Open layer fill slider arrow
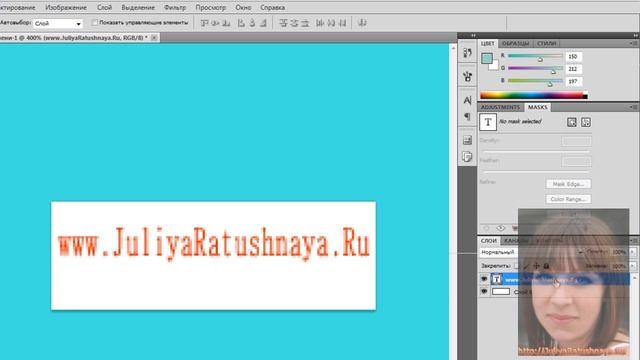Image resolution: width=640 pixels, height=360 pixels. pos(632,266)
